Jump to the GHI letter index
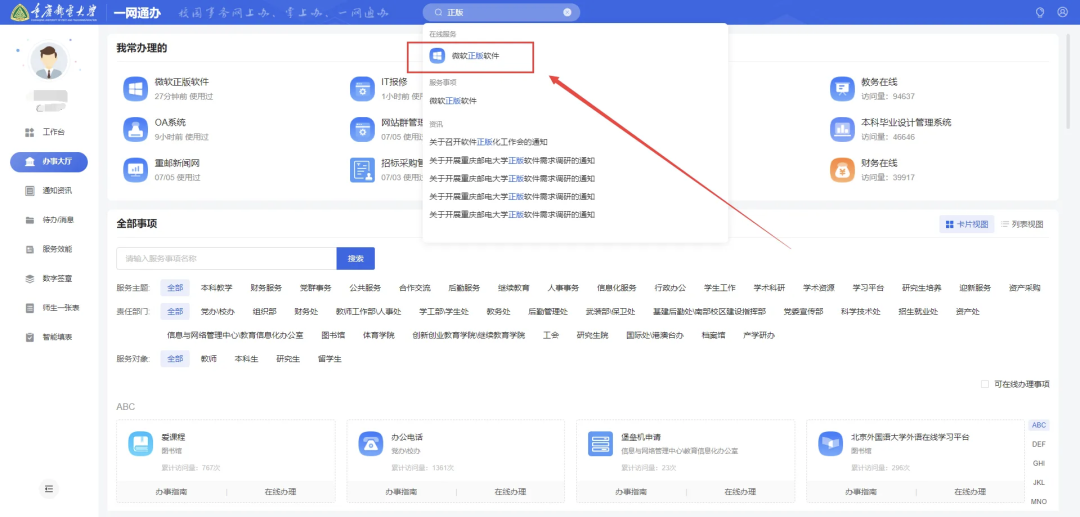Image resolution: width=1080 pixels, height=517 pixels. (x=1039, y=463)
